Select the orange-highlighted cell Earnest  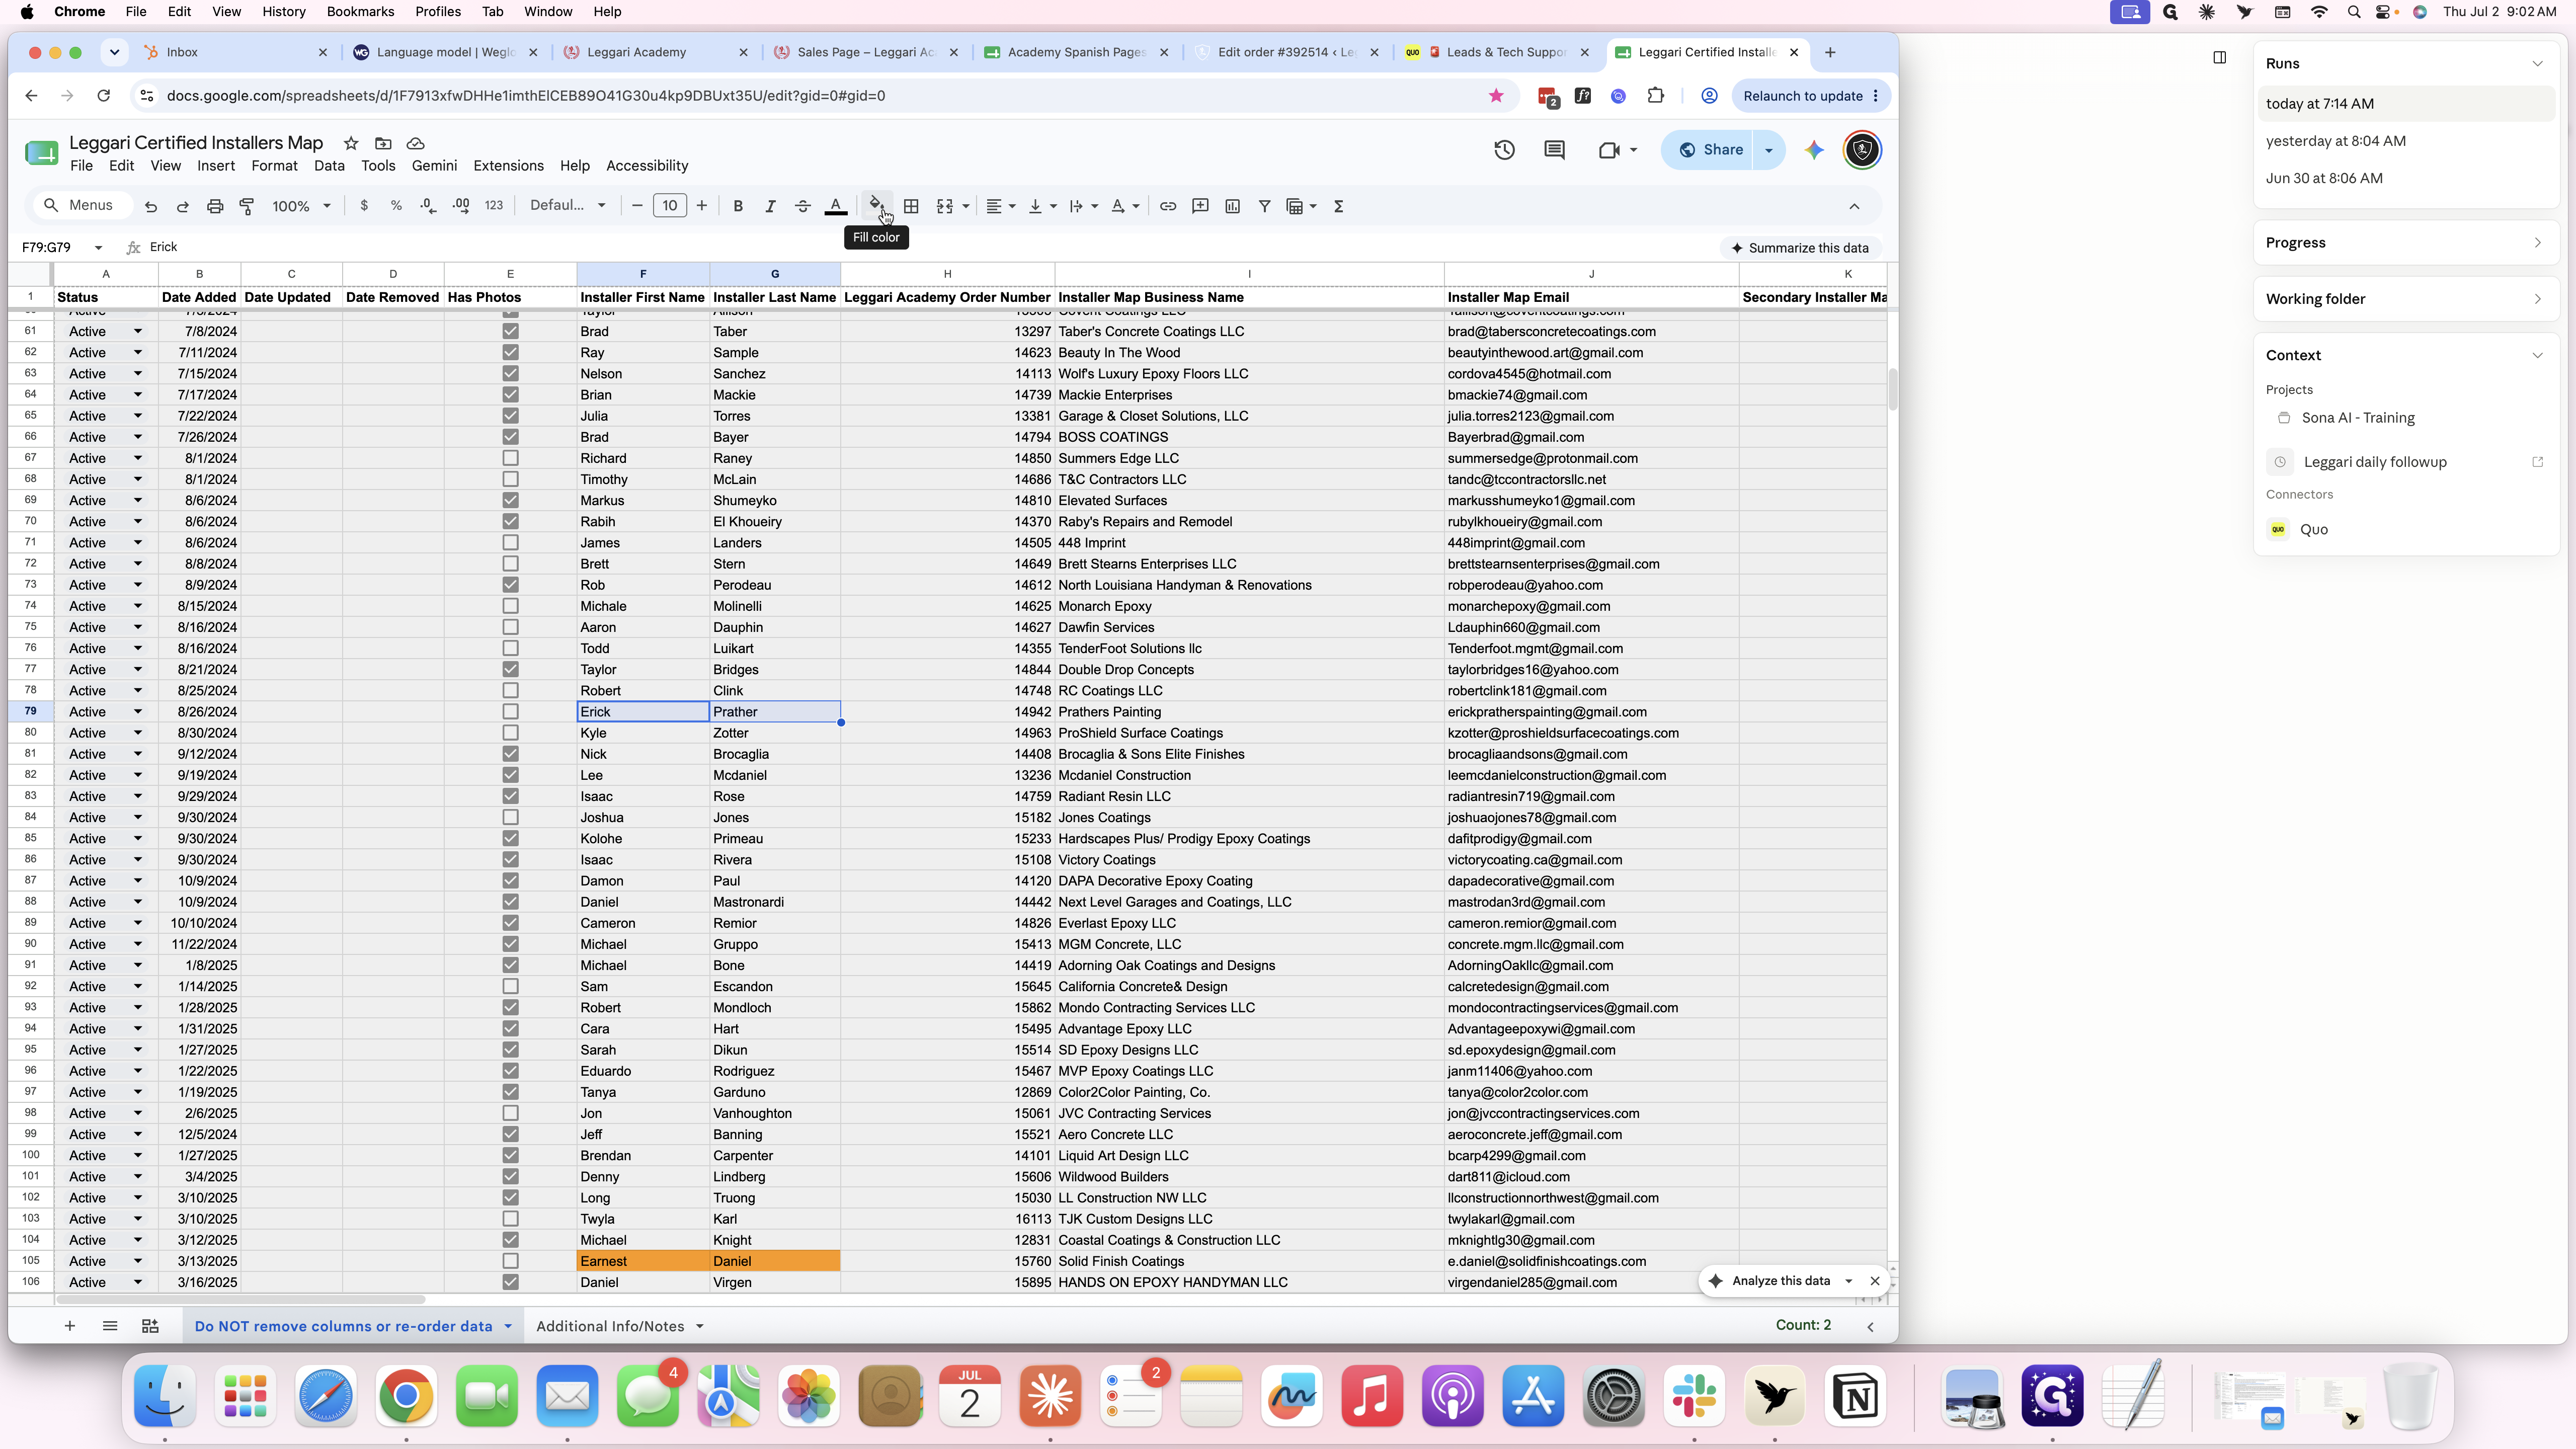[643, 1261]
